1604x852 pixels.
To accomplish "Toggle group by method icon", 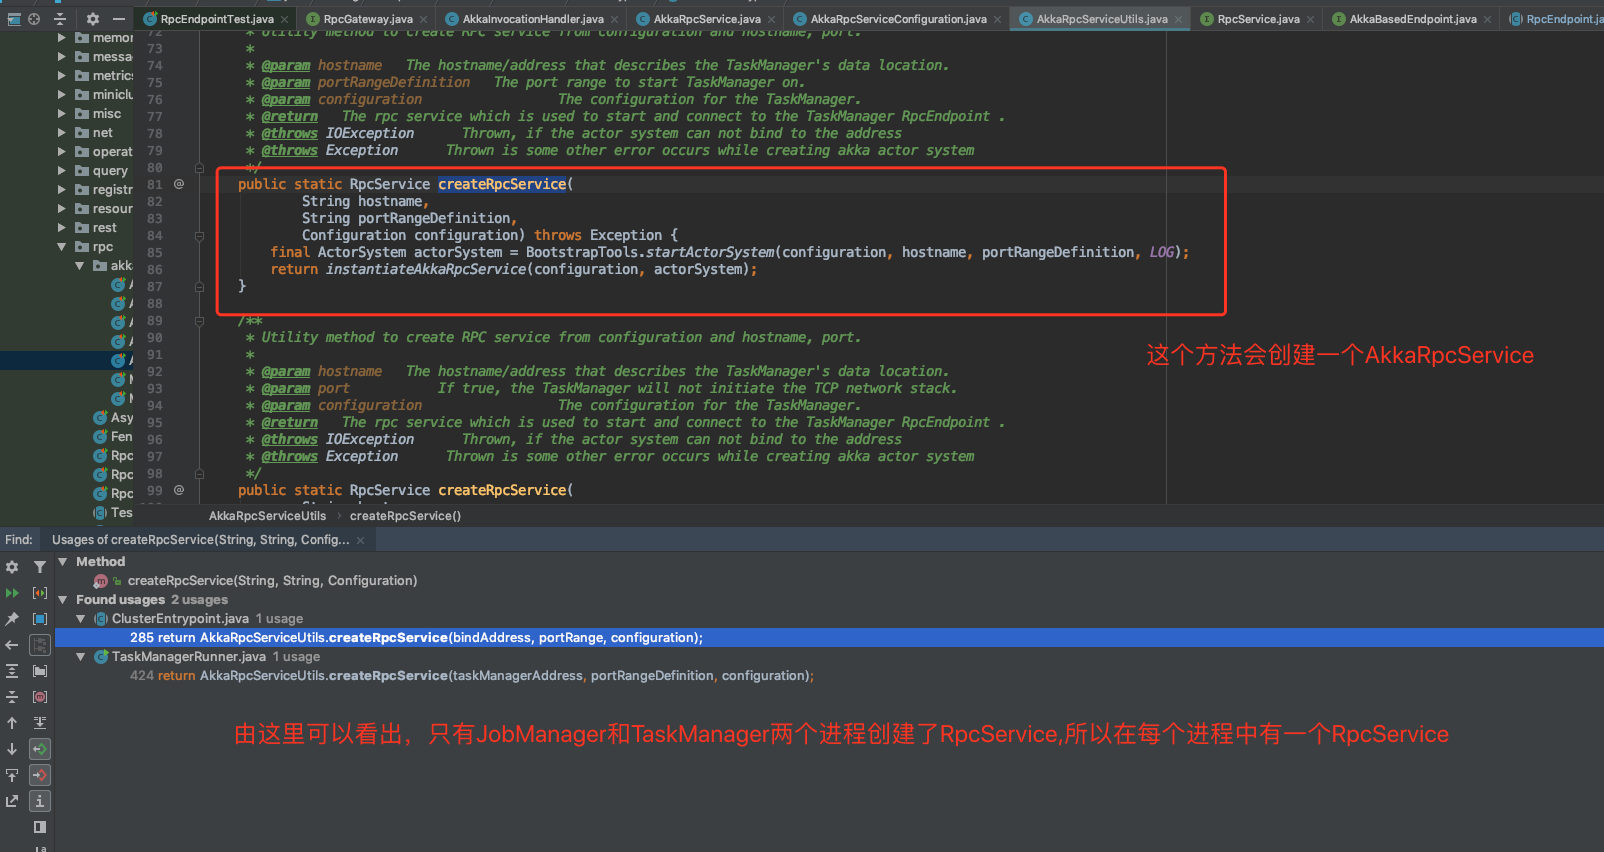I will point(40,697).
